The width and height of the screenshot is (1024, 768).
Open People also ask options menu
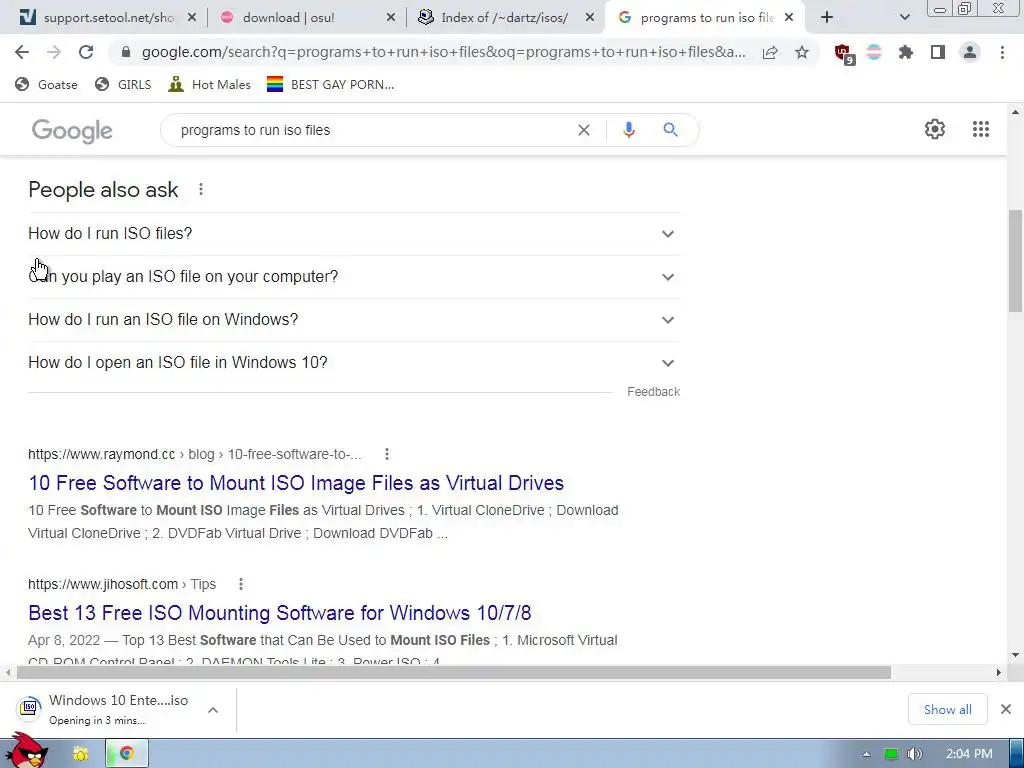point(200,189)
